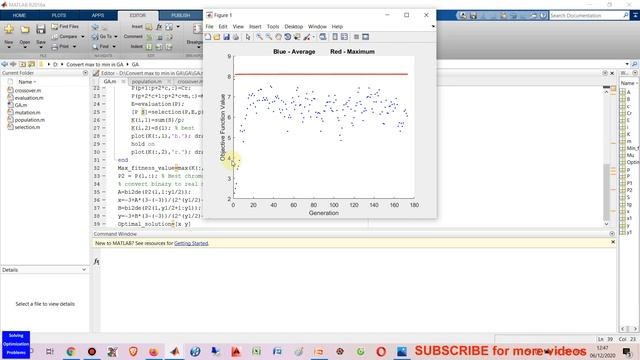This screenshot has width=640, height=360.
Task: Select the Rotate 3D tool in figure toolbar
Action: coord(287,37)
